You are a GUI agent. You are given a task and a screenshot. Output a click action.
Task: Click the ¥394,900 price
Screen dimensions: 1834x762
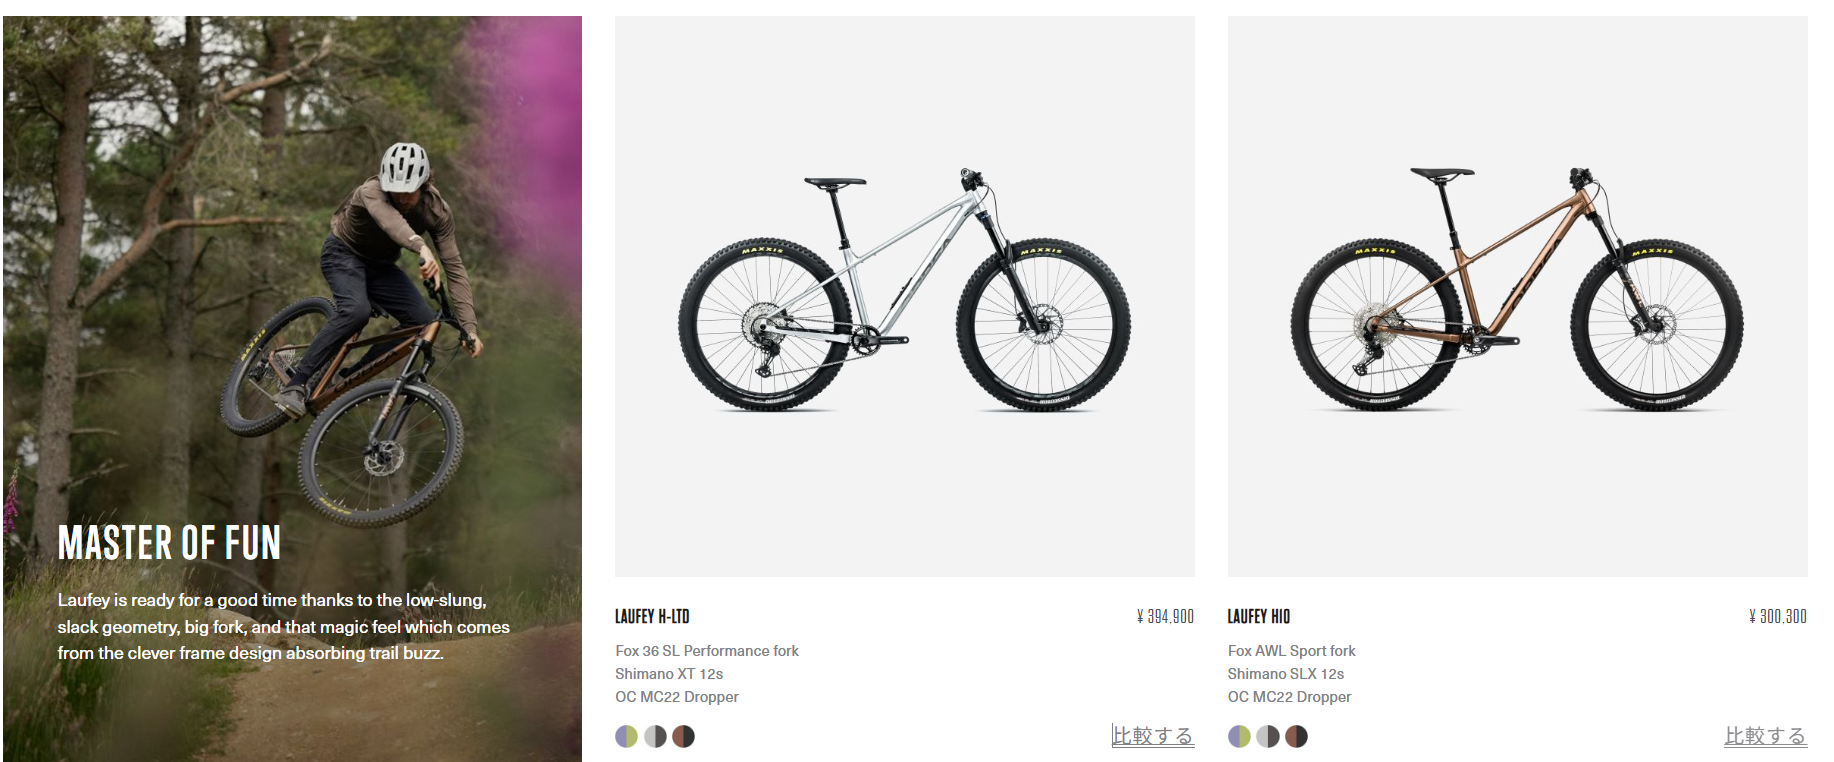[1165, 617]
